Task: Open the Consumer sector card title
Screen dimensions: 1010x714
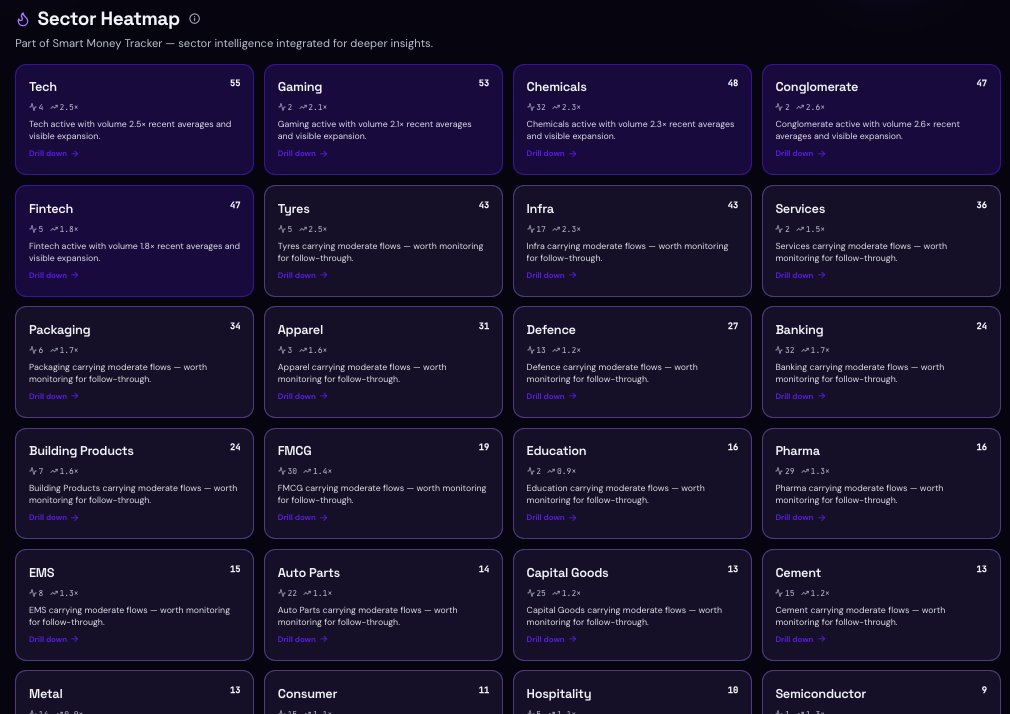Action: click(x=307, y=694)
